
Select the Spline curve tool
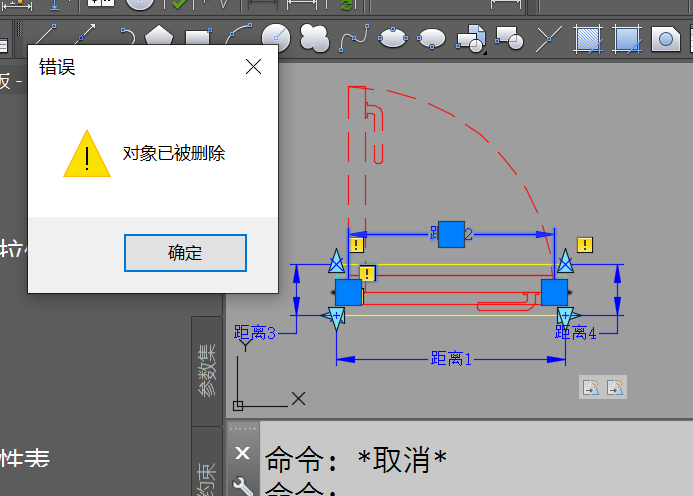coord(353,39)
